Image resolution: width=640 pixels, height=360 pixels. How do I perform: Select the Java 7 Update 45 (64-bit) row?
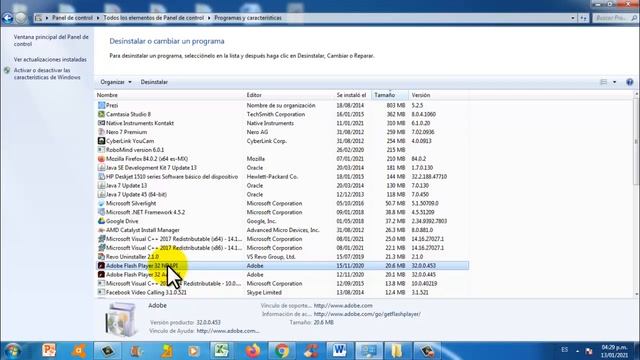(x=282, y=194)
